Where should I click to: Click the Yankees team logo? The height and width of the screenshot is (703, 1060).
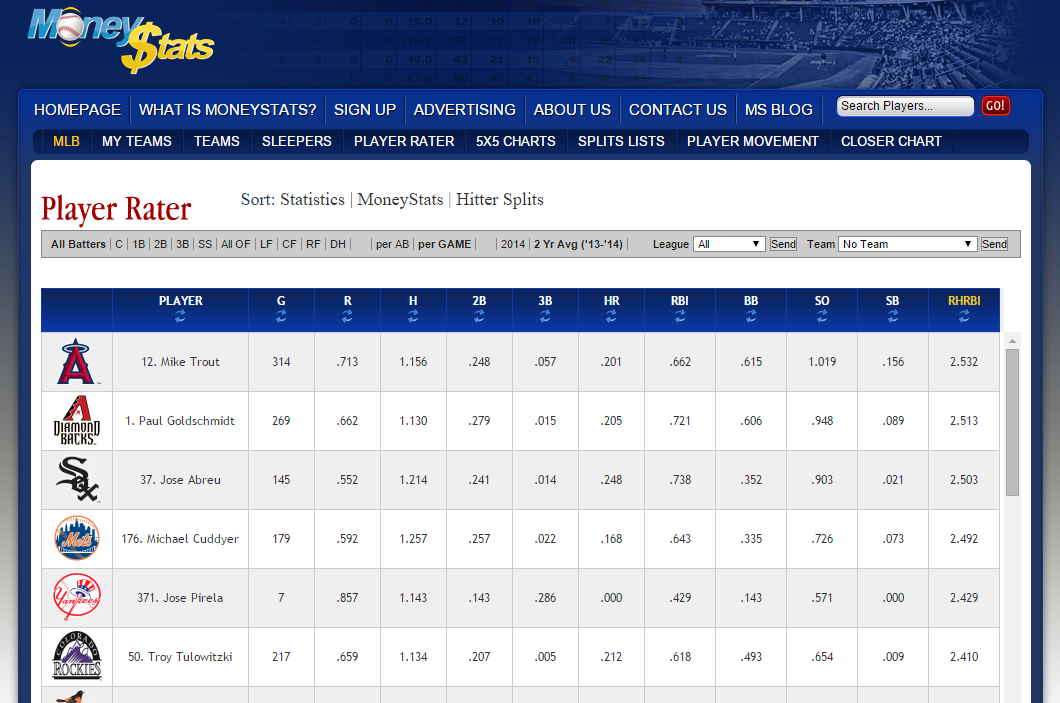pos(76,597)
